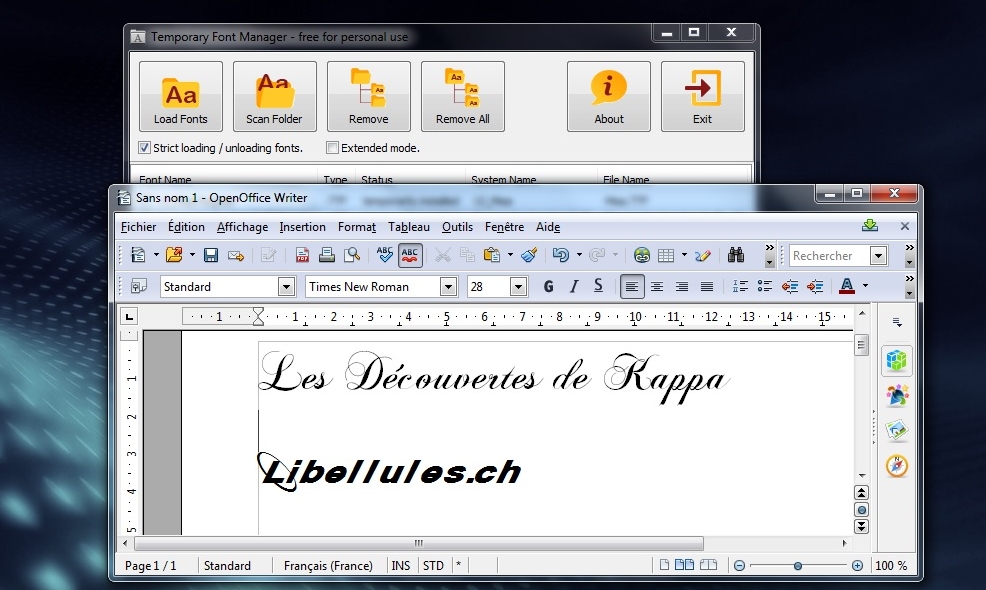This screenshot has width=986, height=590.
Task: Select Justified alignment
Action: (x=707, y=287)
